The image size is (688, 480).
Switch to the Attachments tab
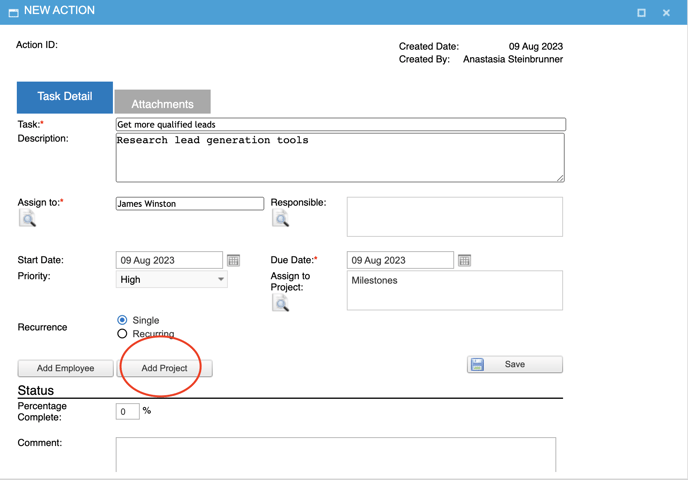pos(162,102)
